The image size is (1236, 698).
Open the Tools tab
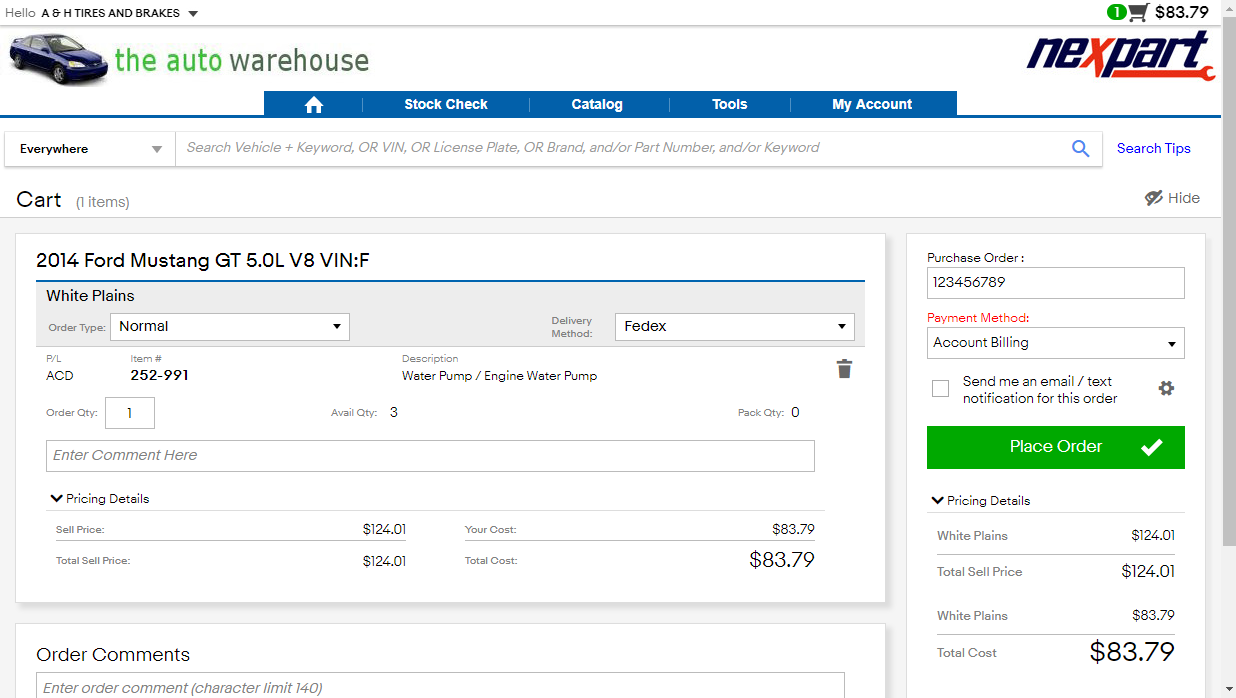(730, 104)
